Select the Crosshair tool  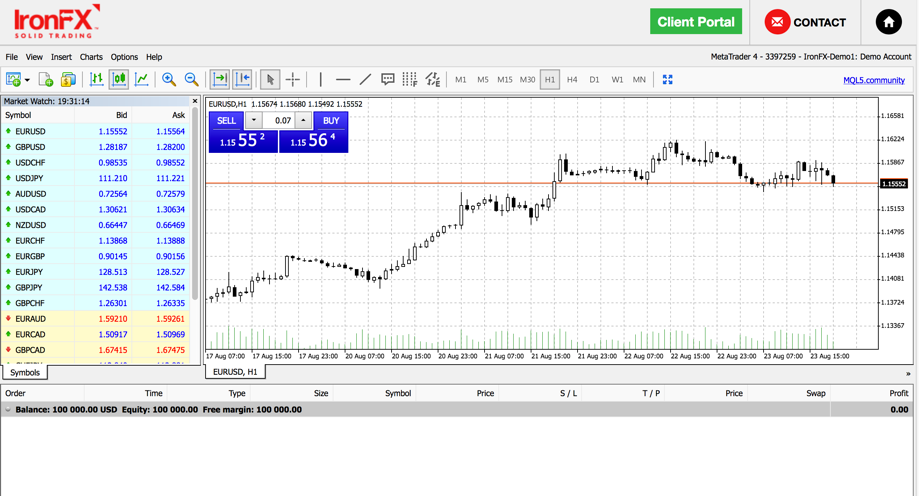point(293,79)
